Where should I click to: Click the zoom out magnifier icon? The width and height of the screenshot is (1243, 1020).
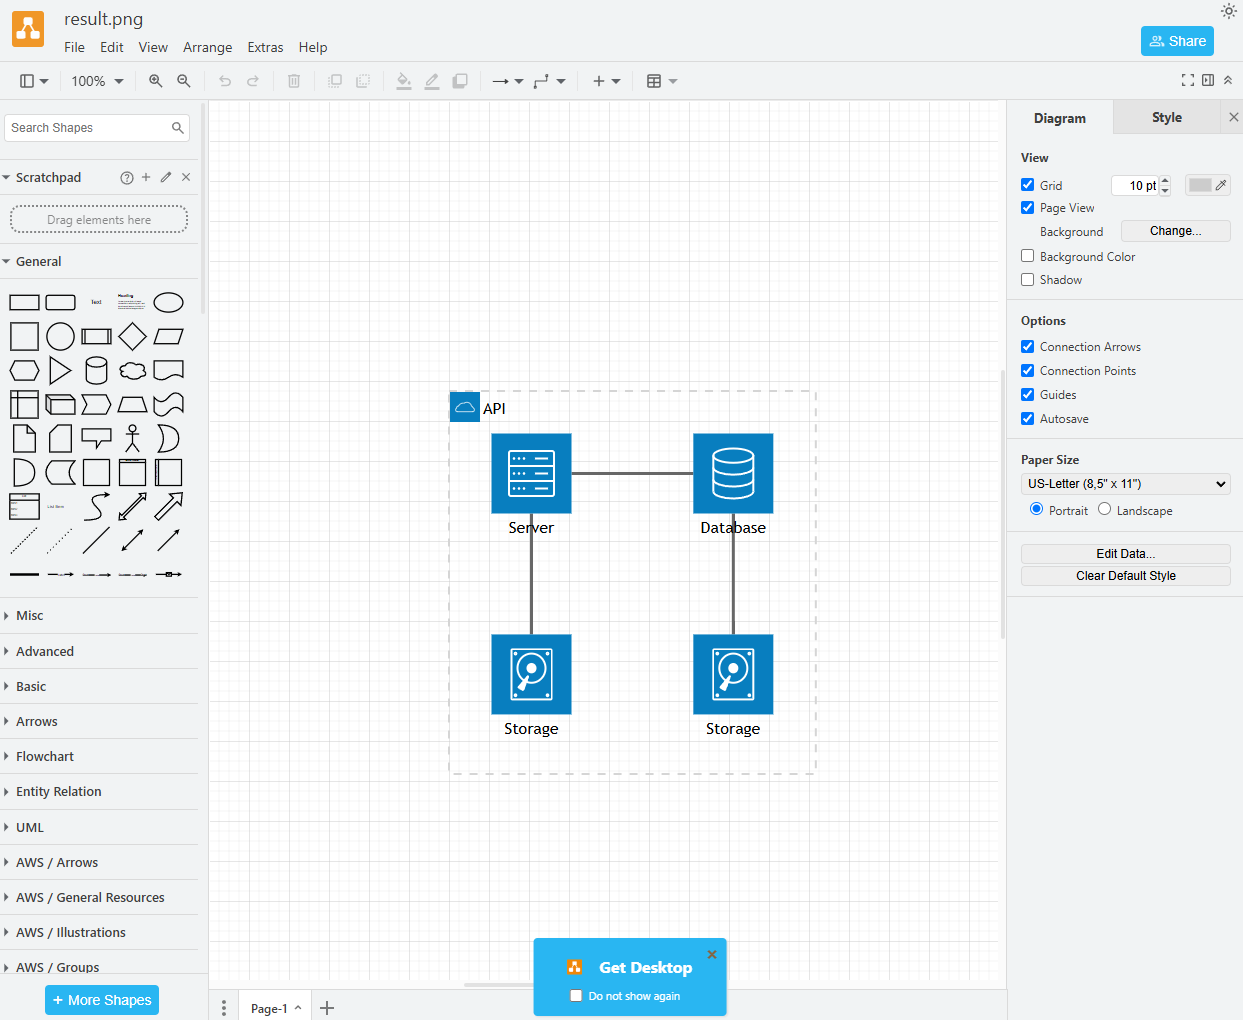click(184, 81)
